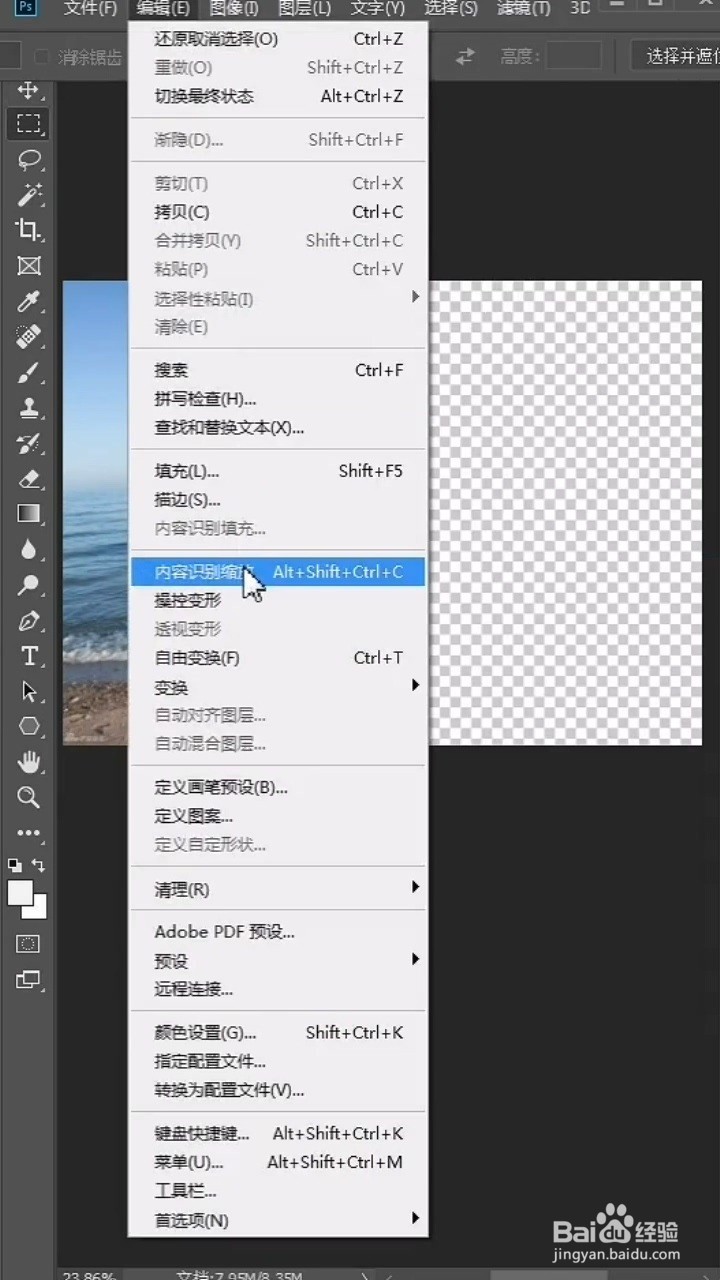
Task: Open the 滤镜(T) menu
Action: click(524, 8)
